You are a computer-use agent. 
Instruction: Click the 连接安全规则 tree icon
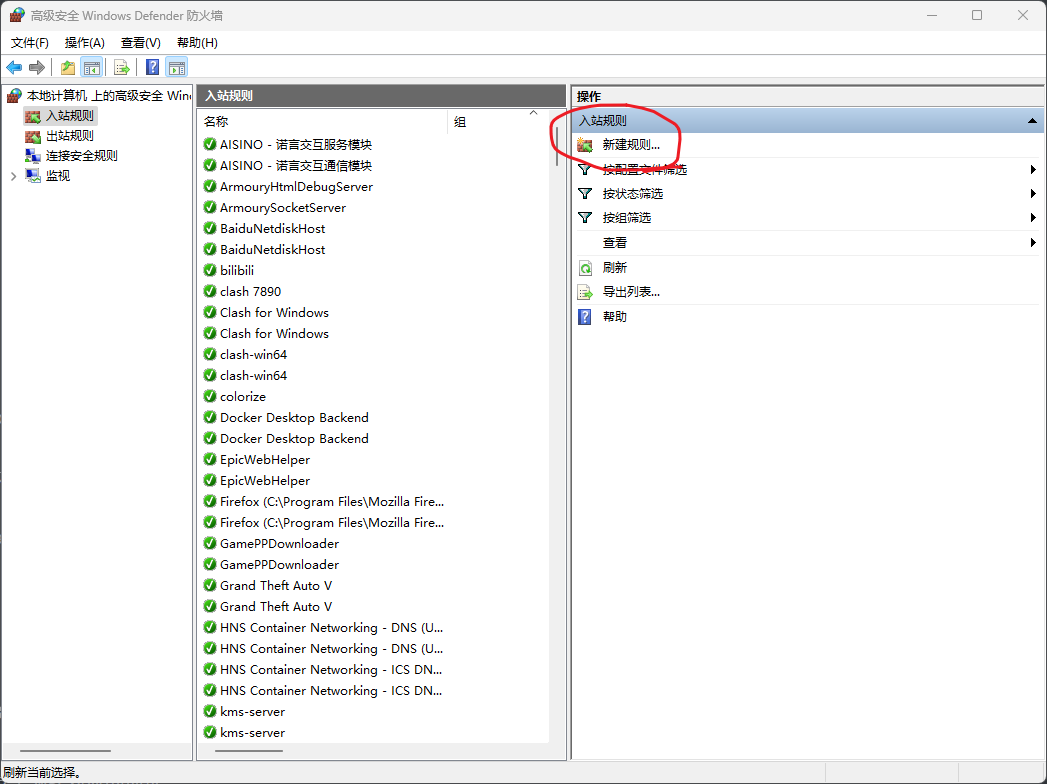click(x=33, y=156)
